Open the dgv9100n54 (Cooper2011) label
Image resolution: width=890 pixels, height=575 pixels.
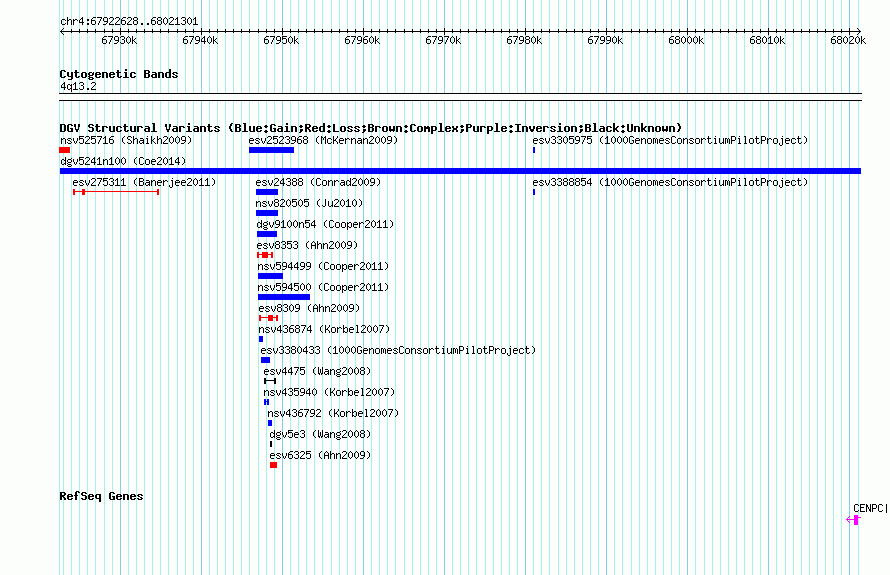[x=325, y=224]
